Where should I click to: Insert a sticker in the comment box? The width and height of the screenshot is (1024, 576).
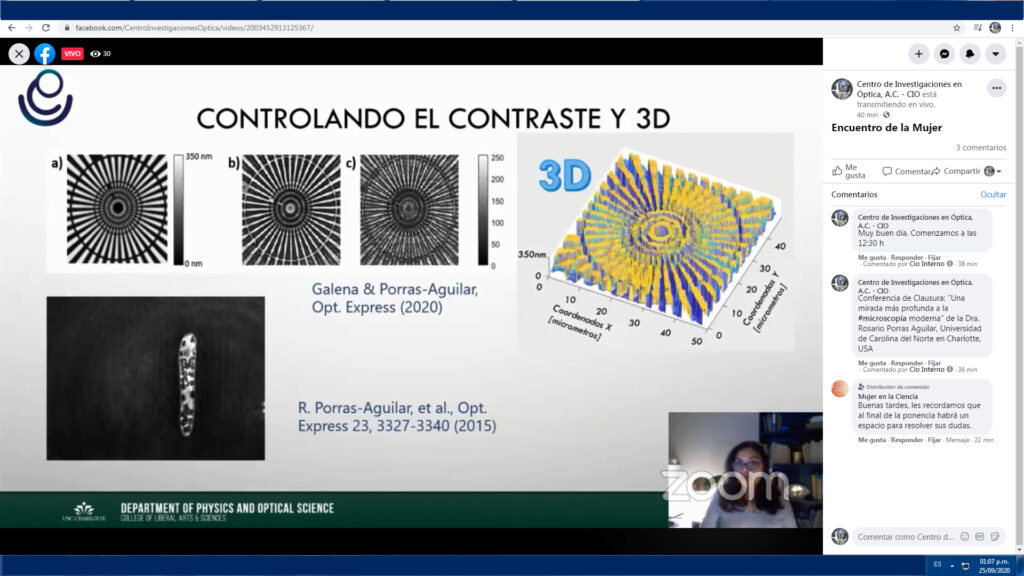coord(994,537)
